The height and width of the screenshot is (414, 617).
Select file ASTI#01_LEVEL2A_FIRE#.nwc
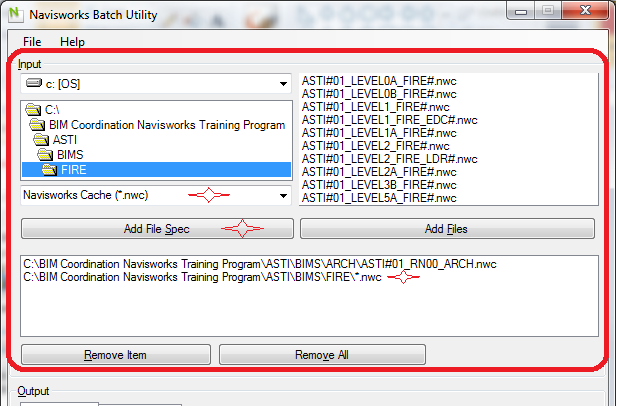pyautogui.click(x=379, y=172)
